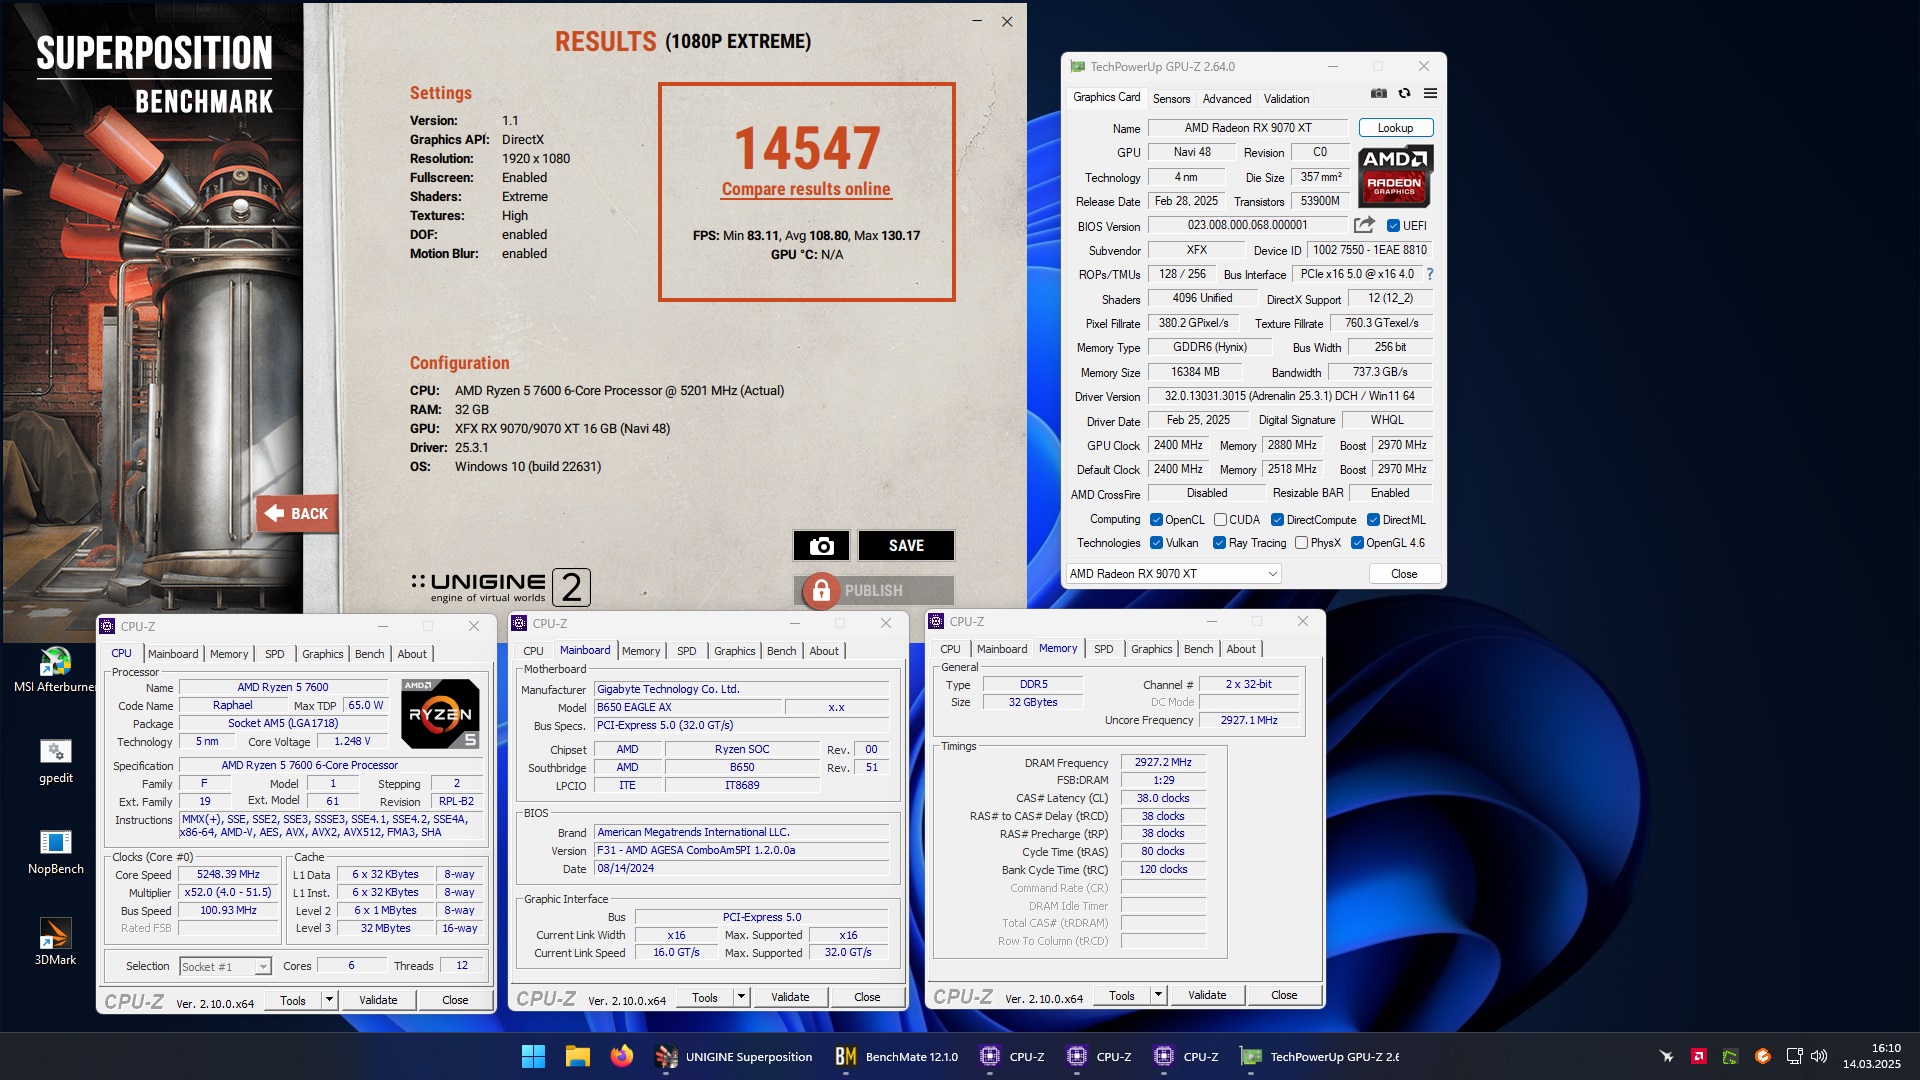This screenshot has width=1920, height=1080.
Task: Expand Tools arrow in CPU-Z Mainboard window
Action: [741, 997]
